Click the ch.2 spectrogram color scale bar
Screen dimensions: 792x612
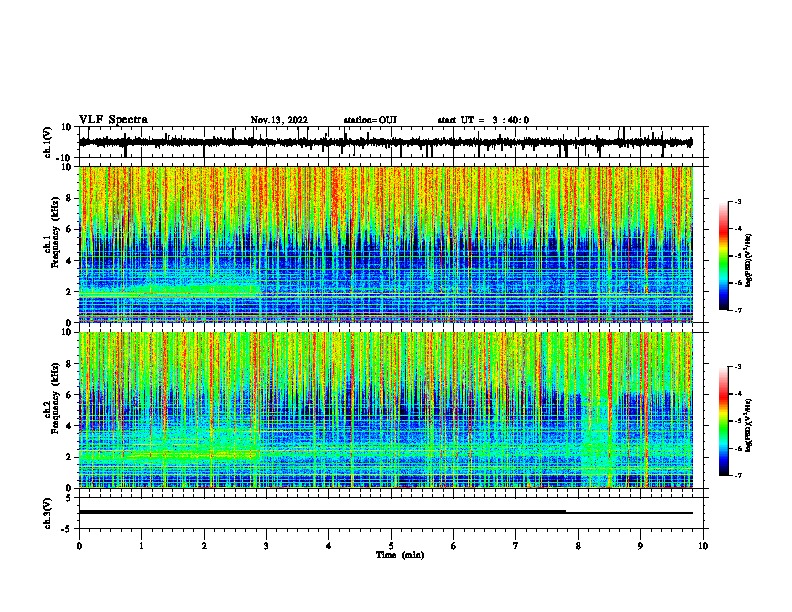pos(723,421)
